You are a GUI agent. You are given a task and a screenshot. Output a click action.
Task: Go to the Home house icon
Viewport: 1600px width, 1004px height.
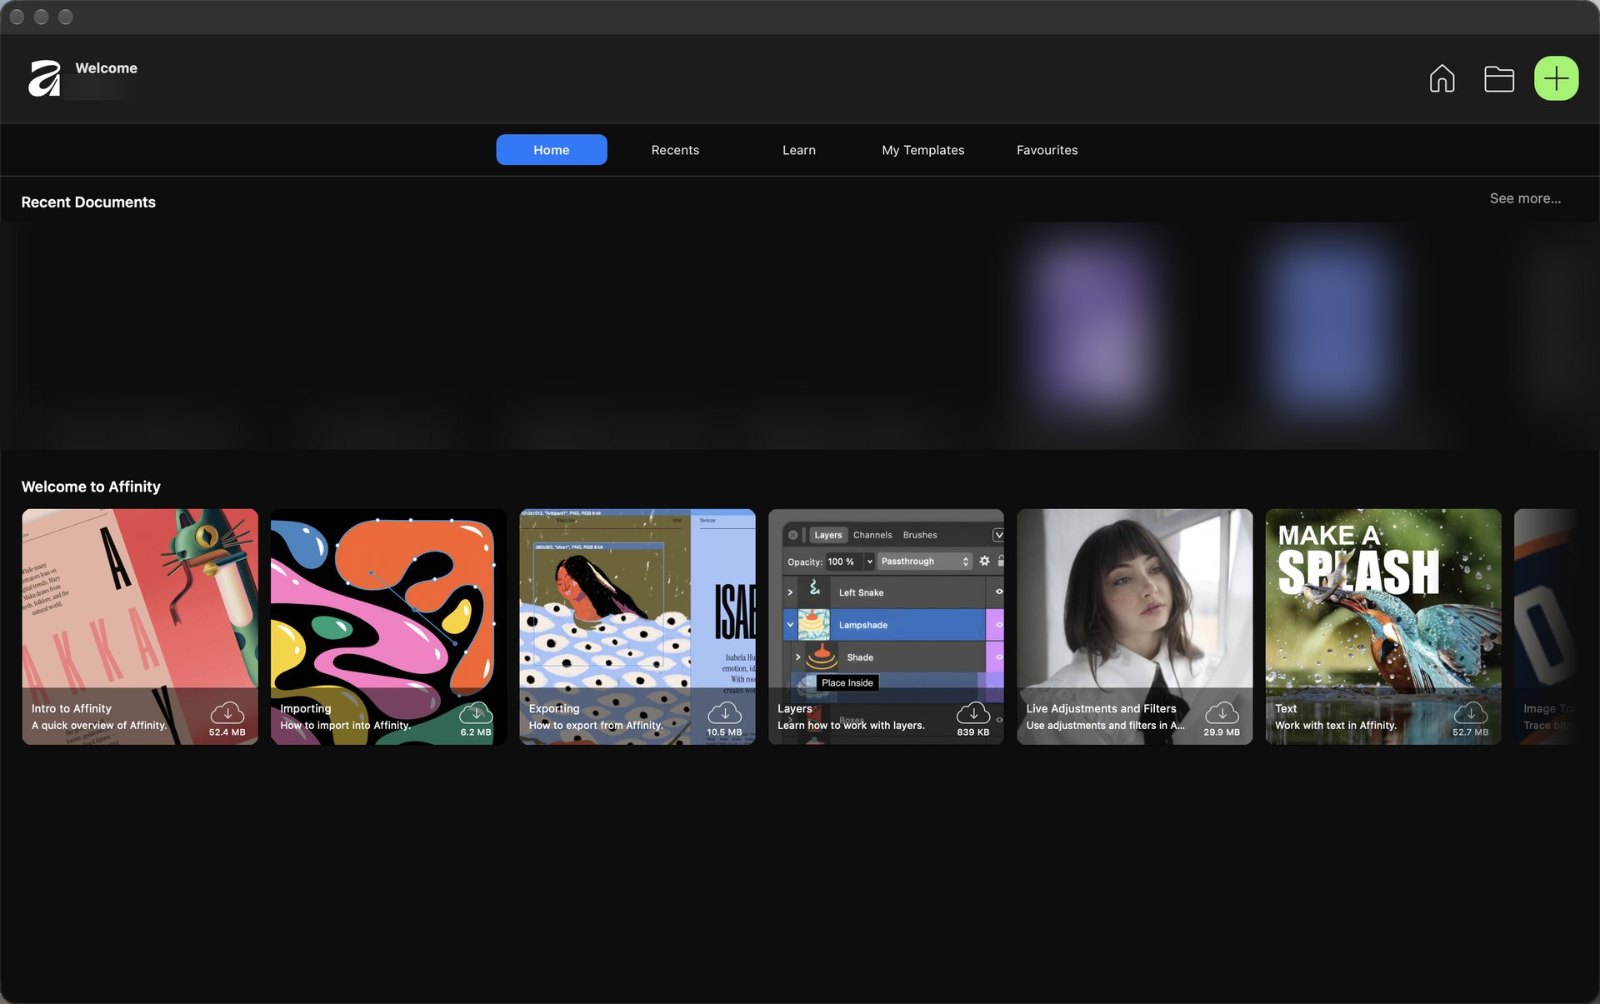click(1442, 78)
